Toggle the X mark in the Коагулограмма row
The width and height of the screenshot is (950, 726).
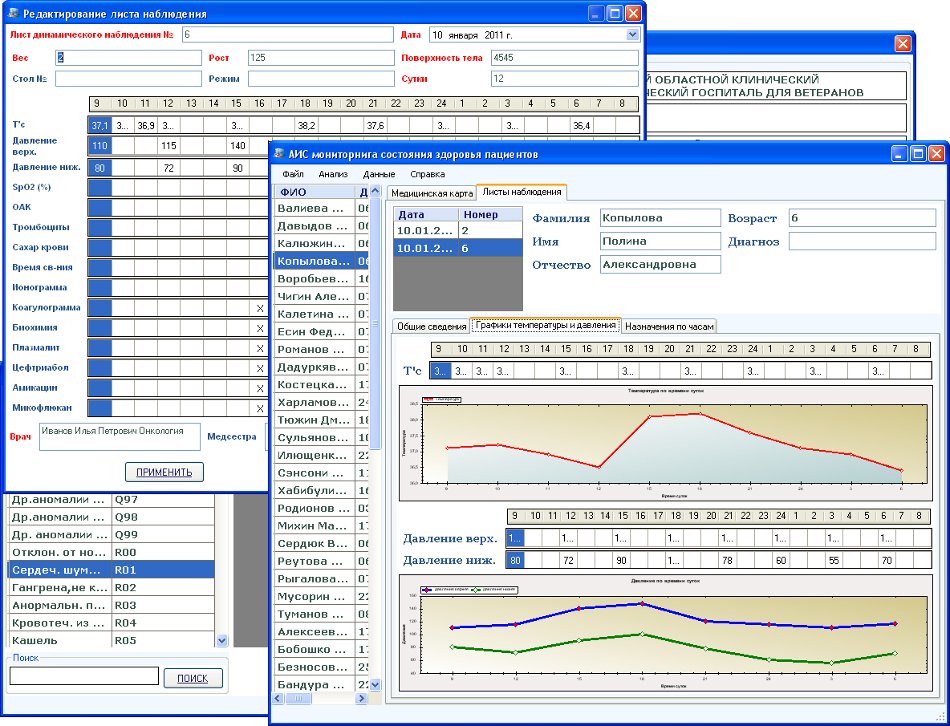point(260,308)
